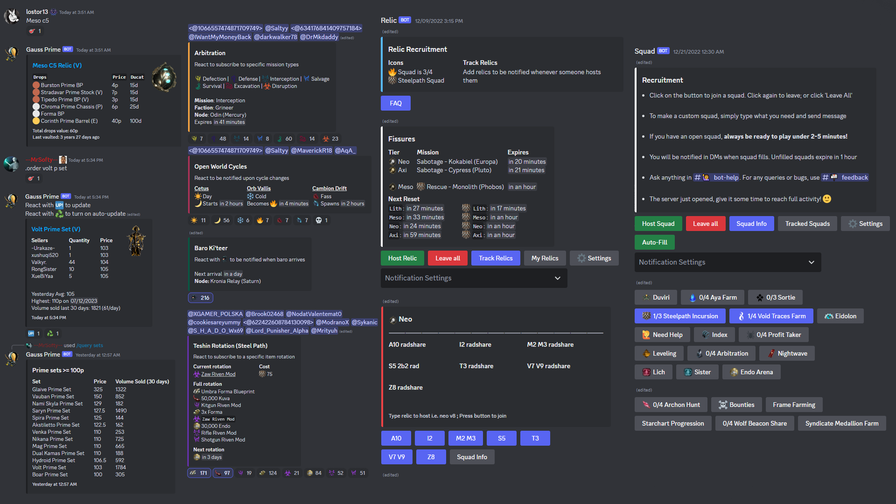The height and width of the screenshot is (504, 896).
Task: View the Meso C5 relic thumbnail image
Action: click(164, 77)
